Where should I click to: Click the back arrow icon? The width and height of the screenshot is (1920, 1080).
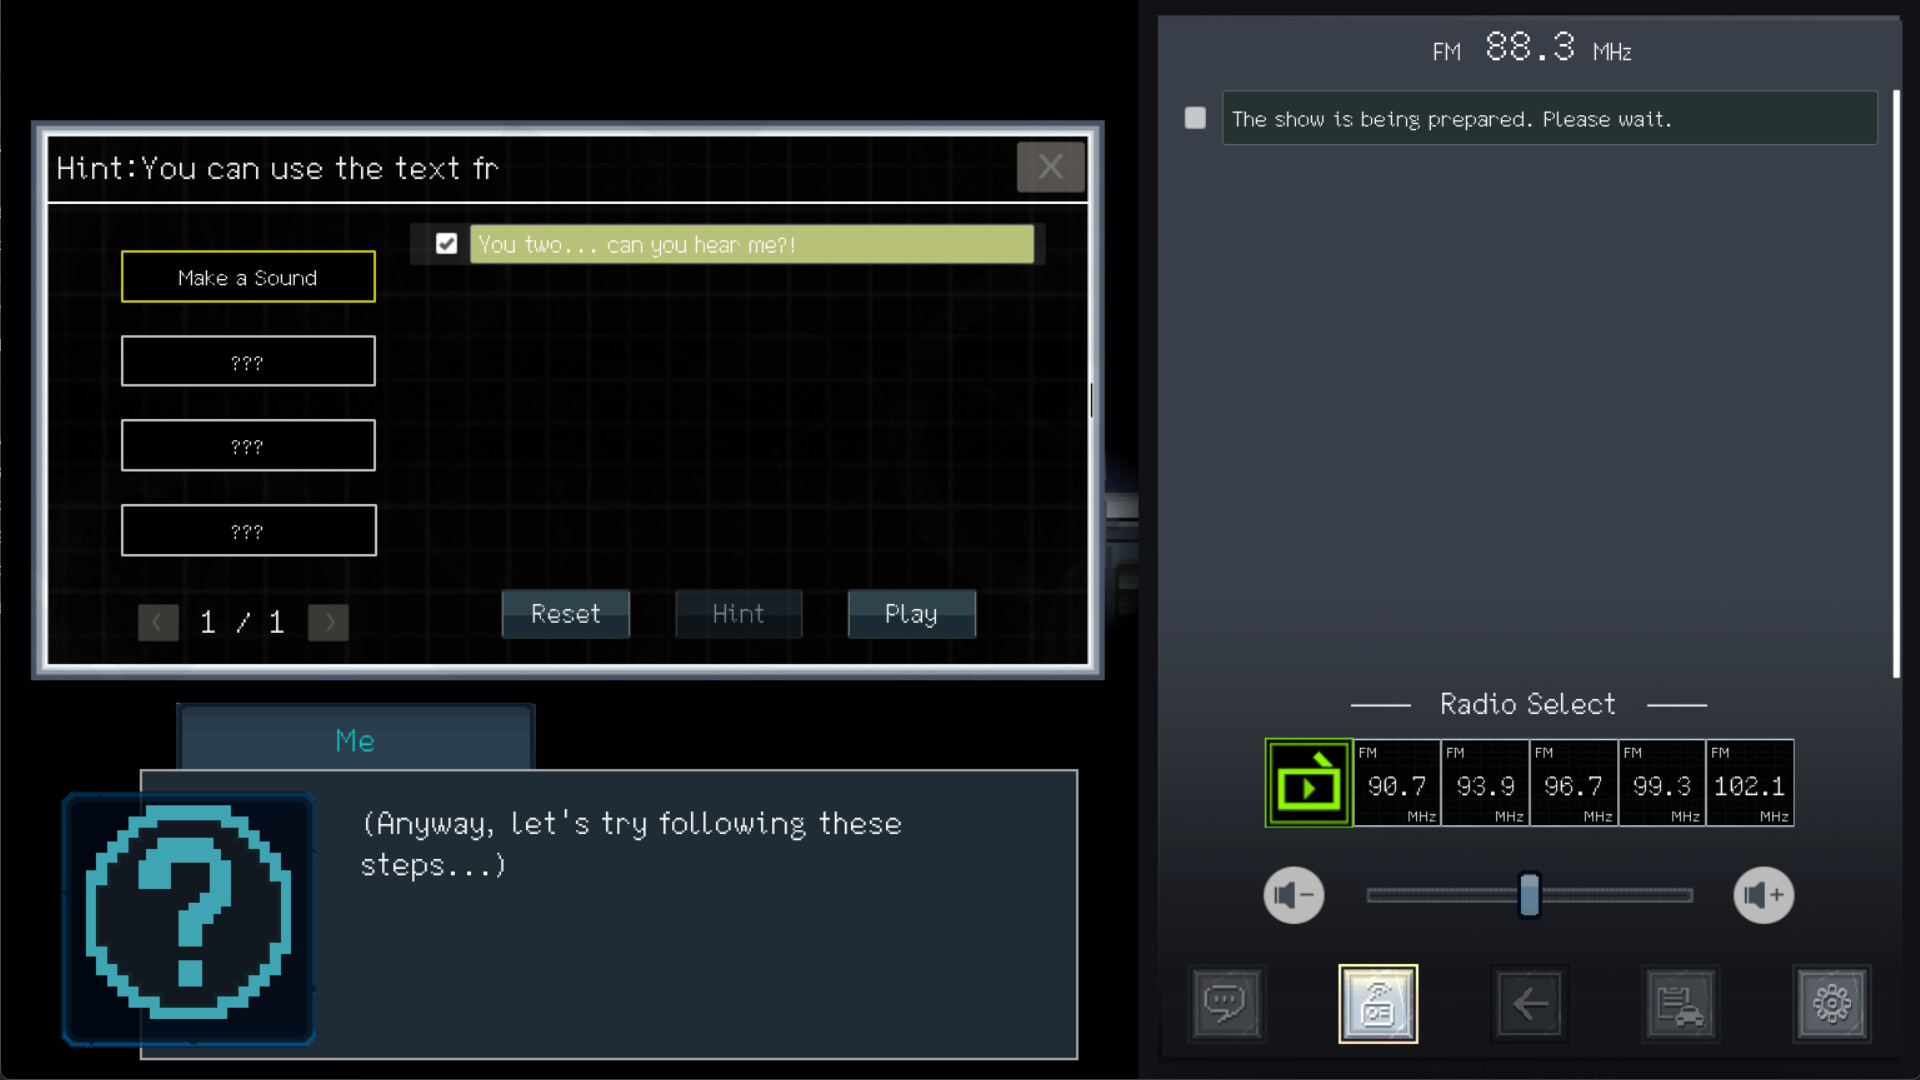pyautogui.click(x=1530, y=1004)
